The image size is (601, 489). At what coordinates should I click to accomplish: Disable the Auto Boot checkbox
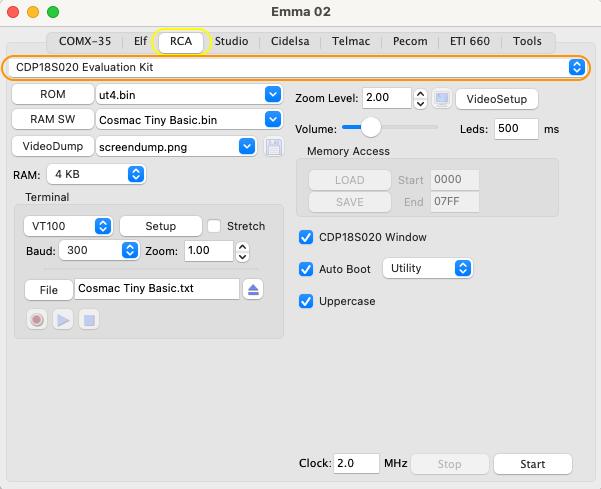tap(306, 269)
